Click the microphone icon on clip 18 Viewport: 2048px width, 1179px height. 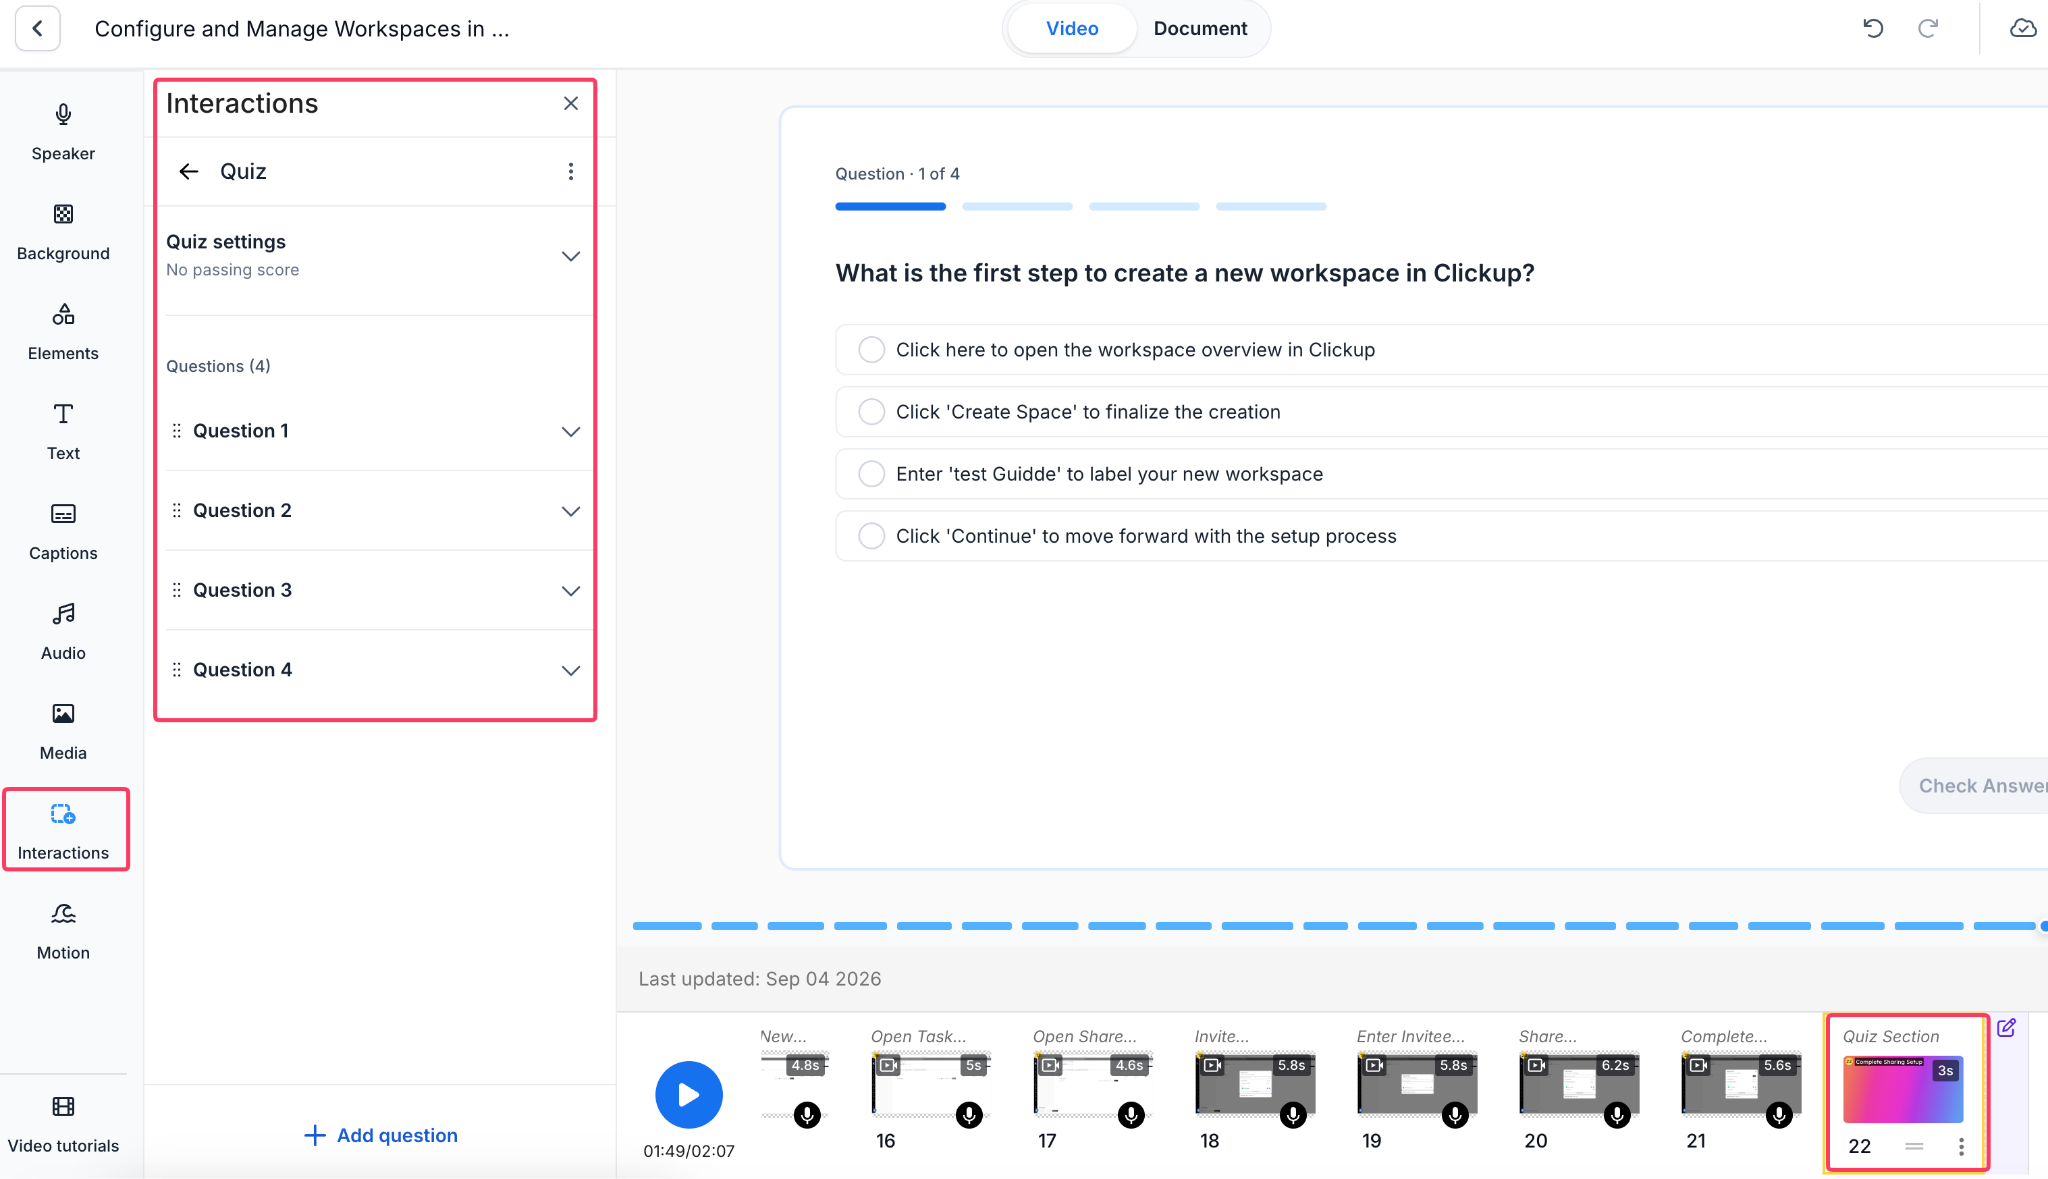point(1293,1114)
